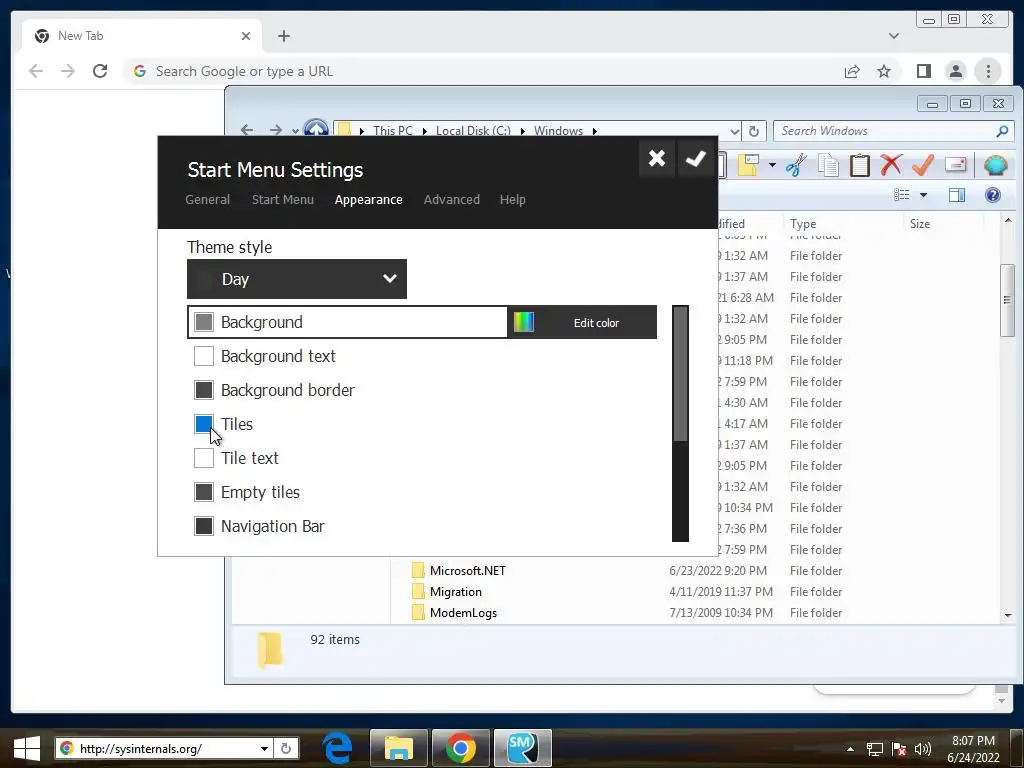Viewport: 1024px width, 768px height.
Task: Click Chrome icon in the taskbar
Action: [x=460, y=748]
